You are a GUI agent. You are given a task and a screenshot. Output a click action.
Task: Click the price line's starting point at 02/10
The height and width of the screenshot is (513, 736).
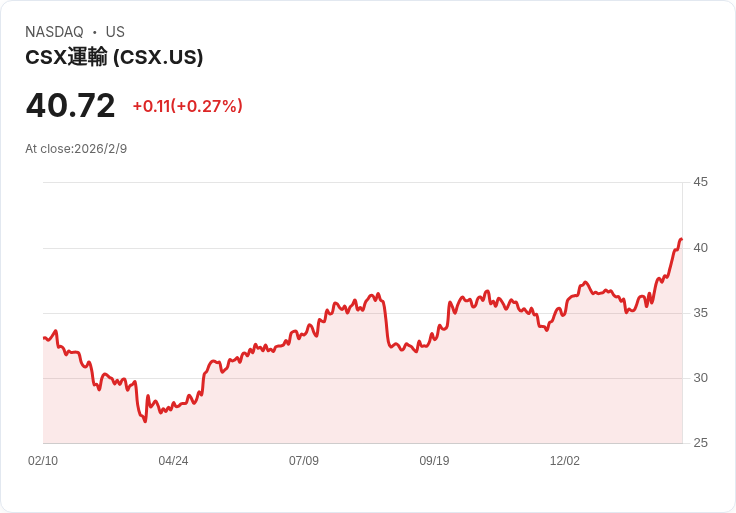(x=44, y=338)
